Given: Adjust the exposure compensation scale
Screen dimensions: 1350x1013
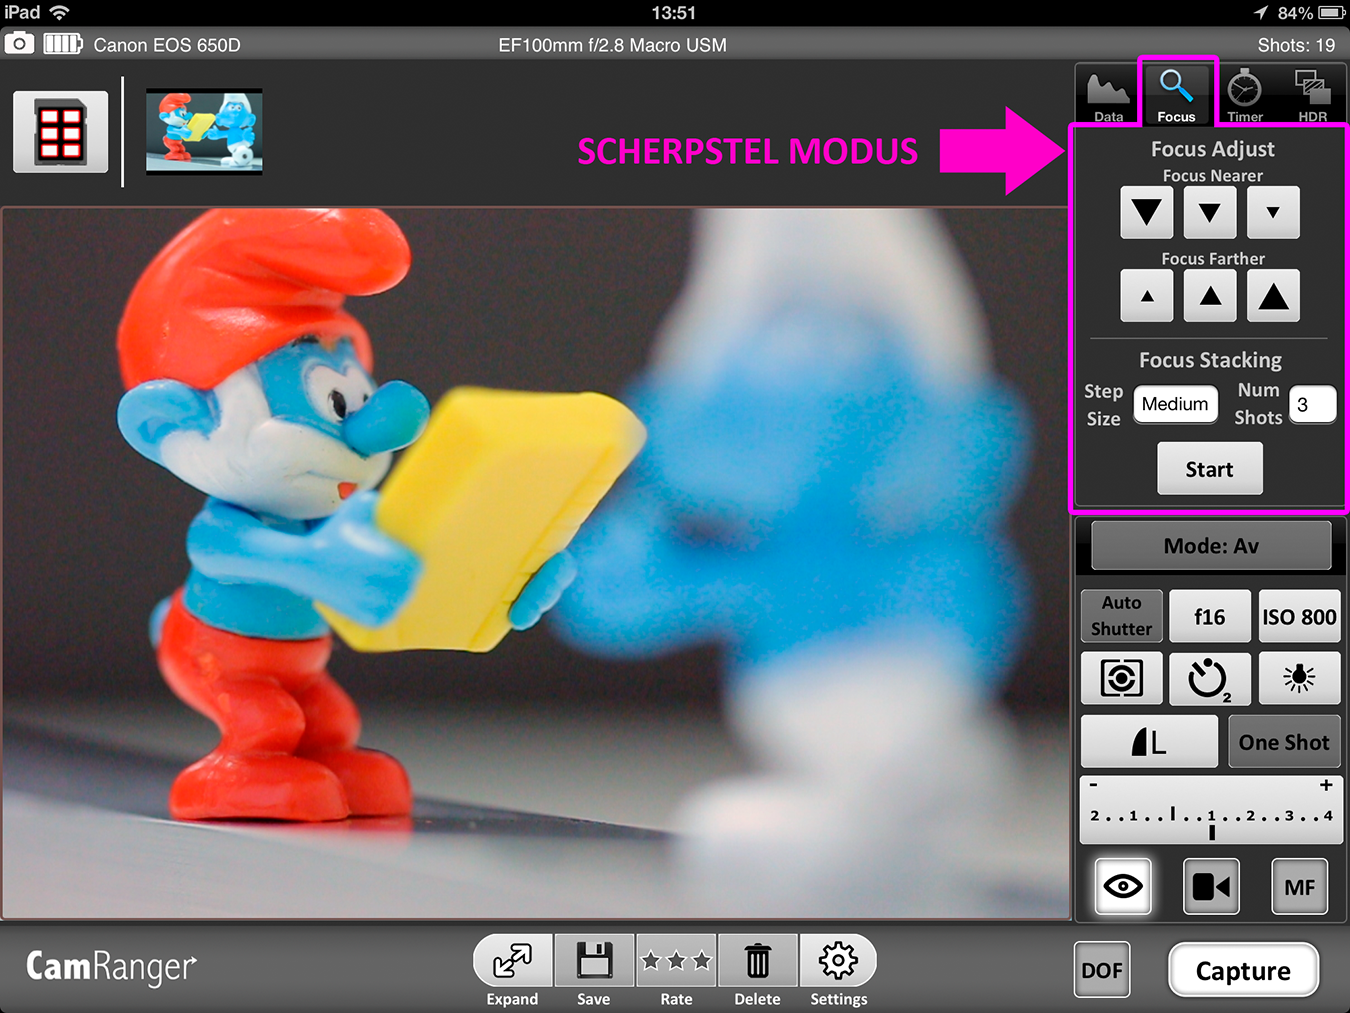Looking at the screenshot, I should coord(1211,810).
